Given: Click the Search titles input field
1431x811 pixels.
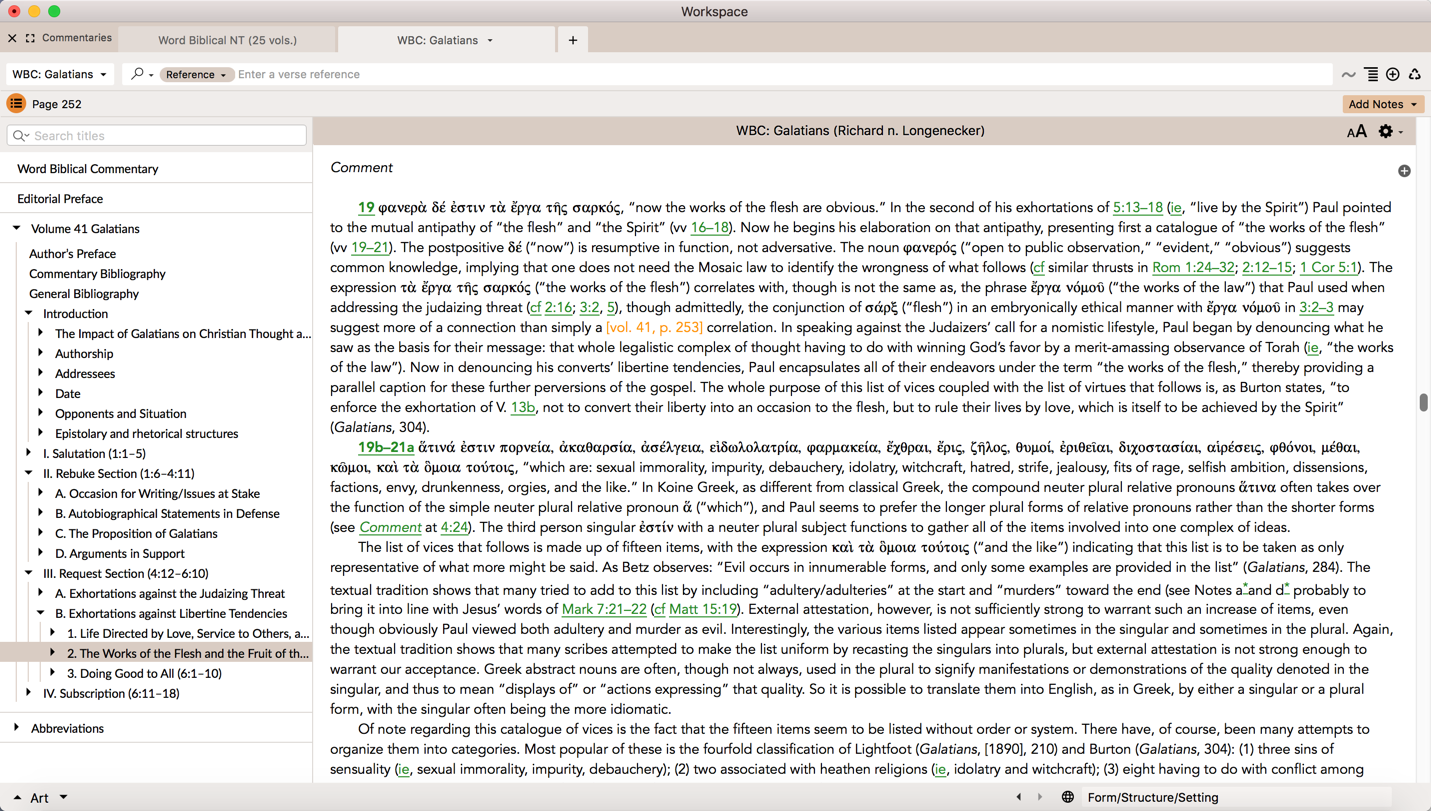Looking at the screenshot, I should click(158, 136).
